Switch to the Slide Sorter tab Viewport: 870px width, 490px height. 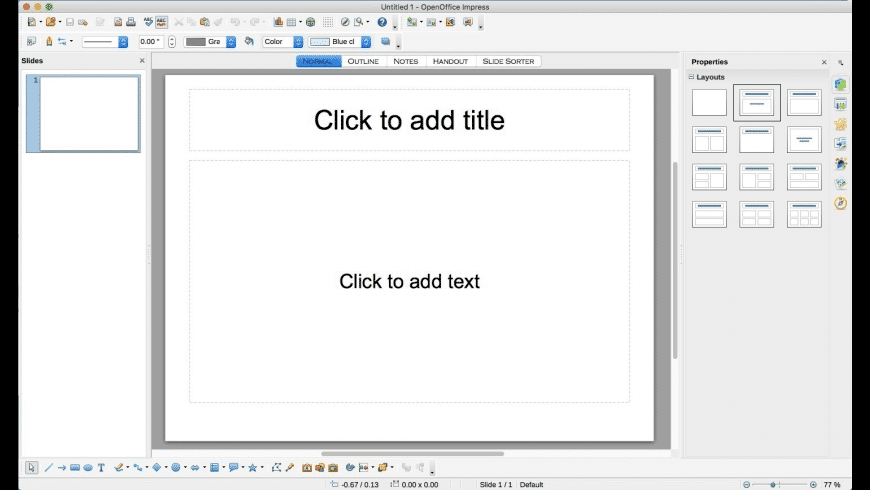(x=508, y=62)
